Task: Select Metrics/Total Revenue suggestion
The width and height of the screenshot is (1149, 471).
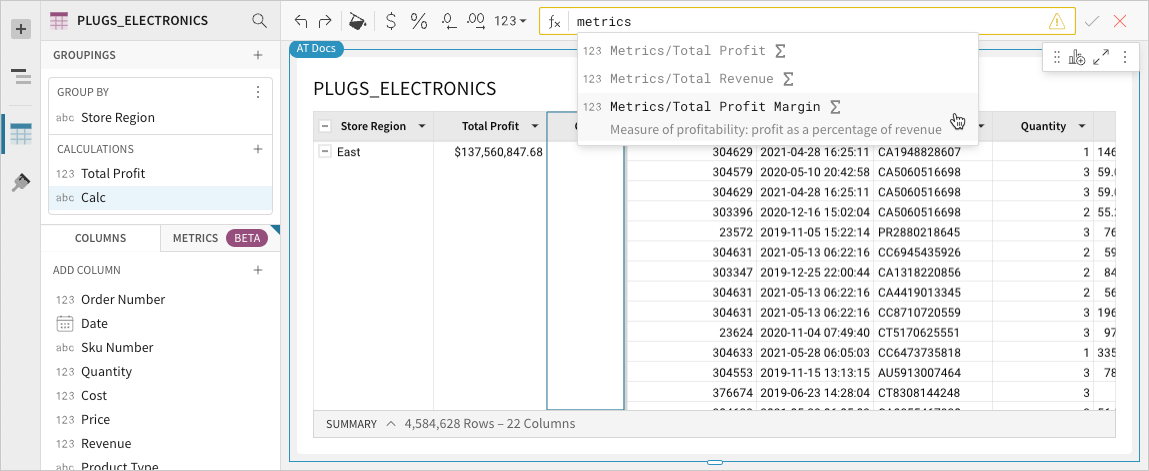Action: [x=691, y=78]
